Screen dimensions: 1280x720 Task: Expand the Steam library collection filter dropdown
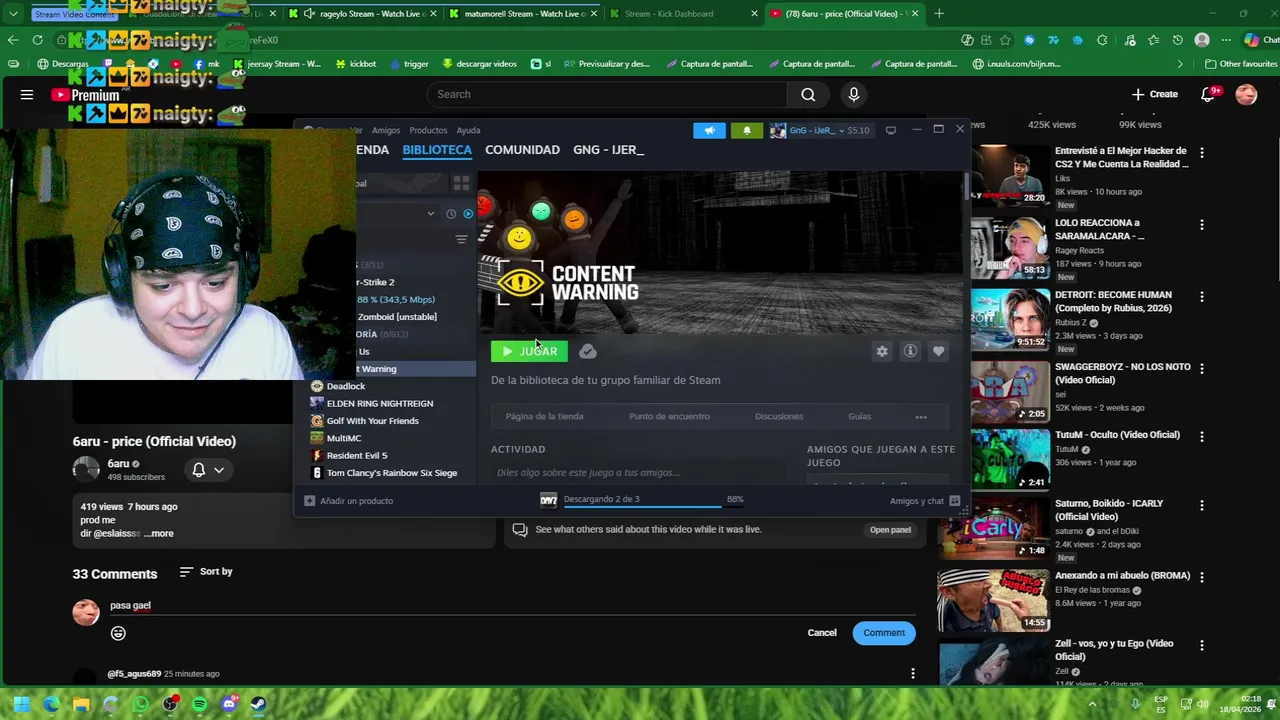[x=431, y=213]
